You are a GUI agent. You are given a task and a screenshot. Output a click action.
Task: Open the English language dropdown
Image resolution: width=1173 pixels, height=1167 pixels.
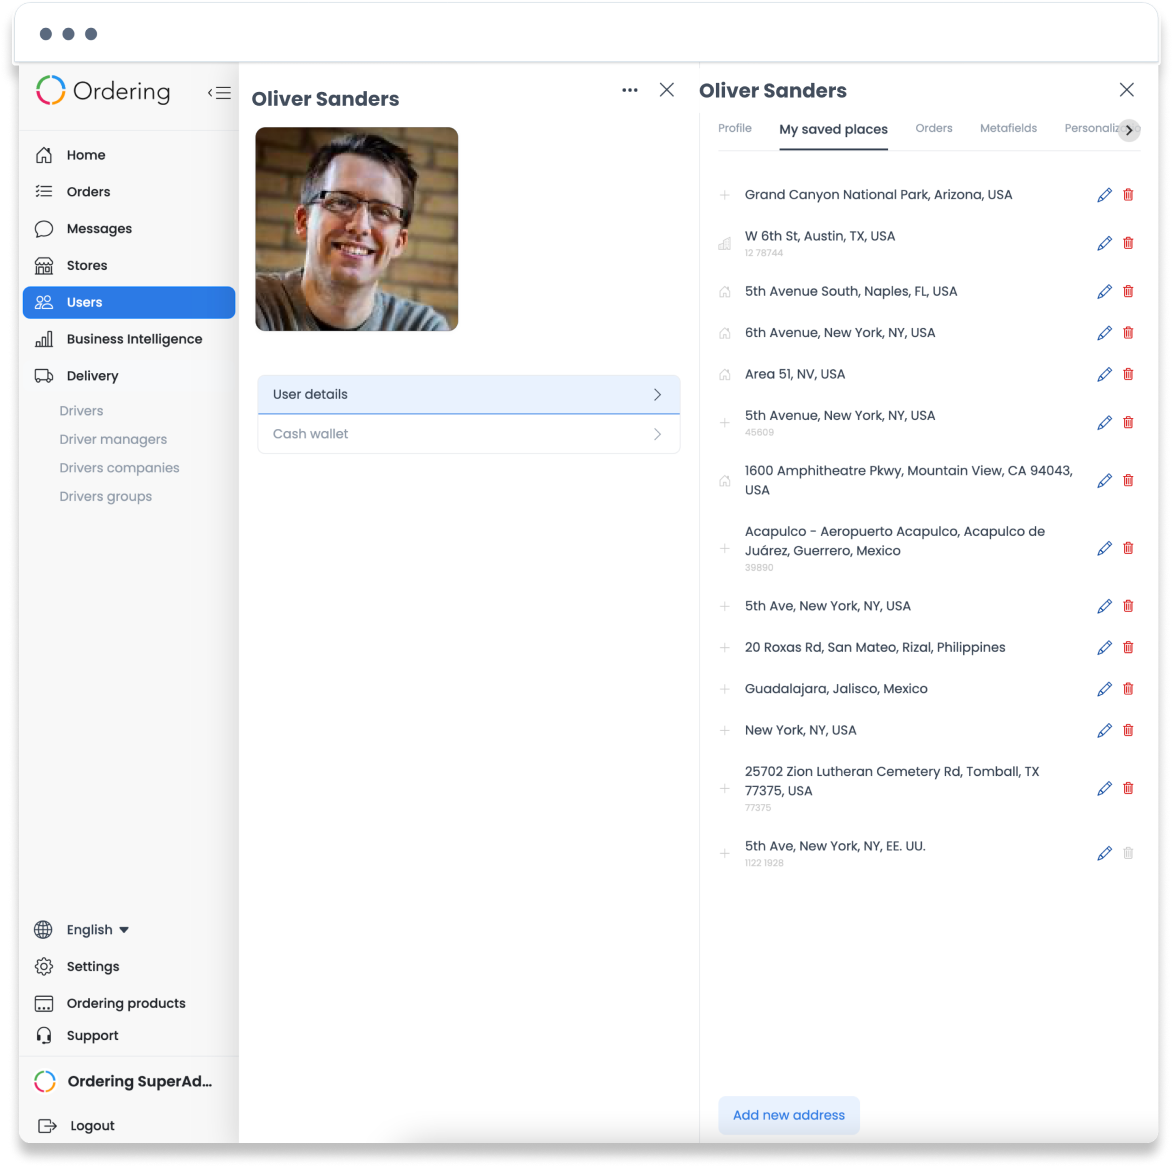[x=97, y=929]
